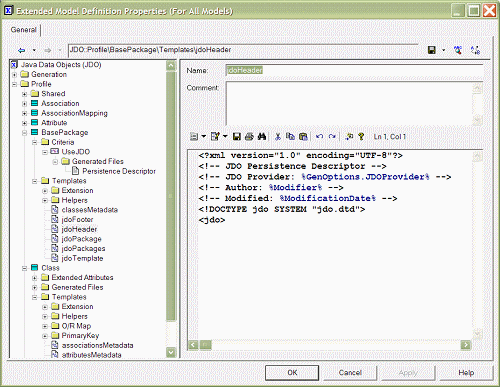Image resolution: width=500 pixels, height=387 pixels.
Task: Click the OK button
Action: 292,373
